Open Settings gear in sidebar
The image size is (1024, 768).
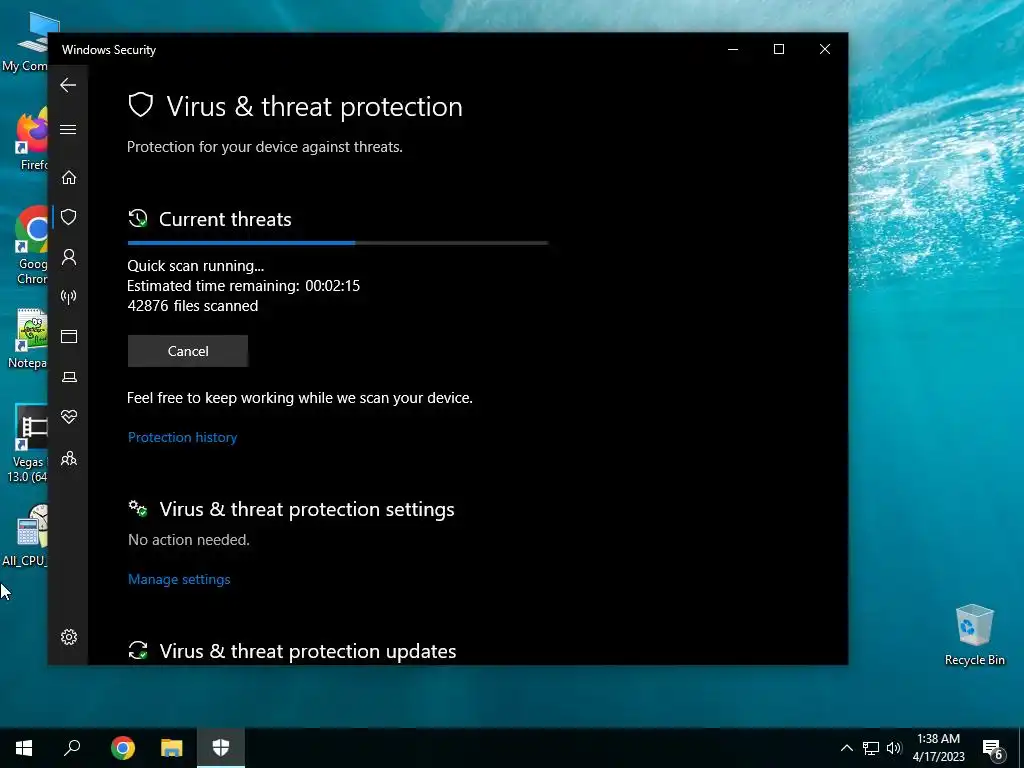click(69, 637)
